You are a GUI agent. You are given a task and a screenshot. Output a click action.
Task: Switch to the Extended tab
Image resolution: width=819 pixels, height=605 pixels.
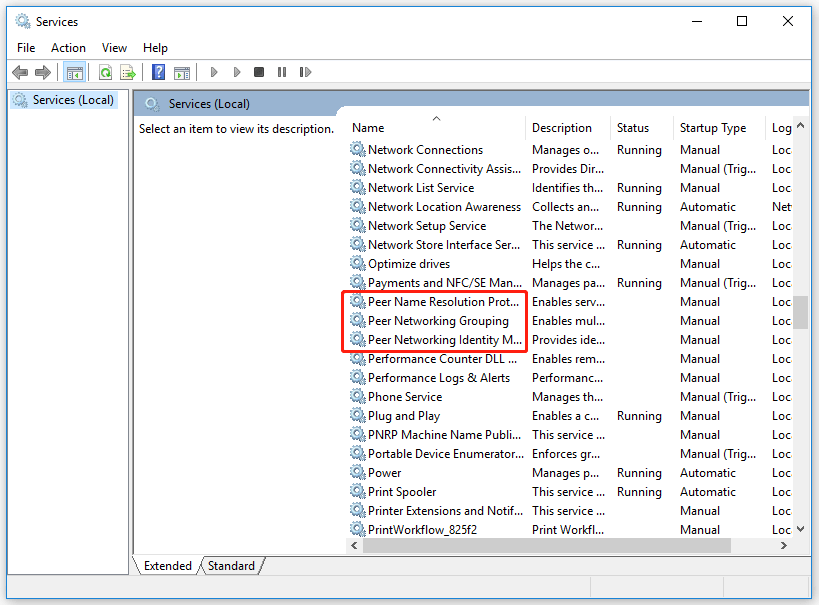click(166, 565)
